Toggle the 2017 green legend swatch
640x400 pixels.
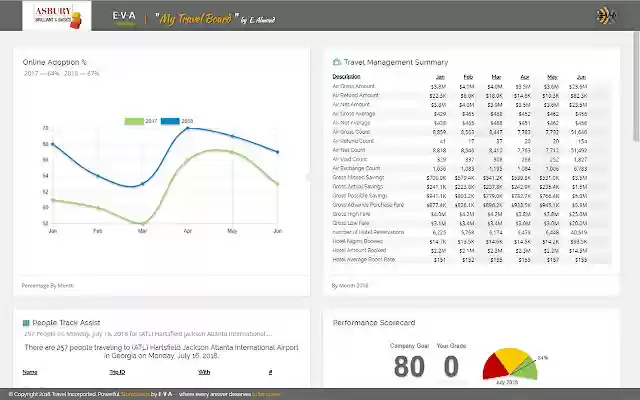134,121
